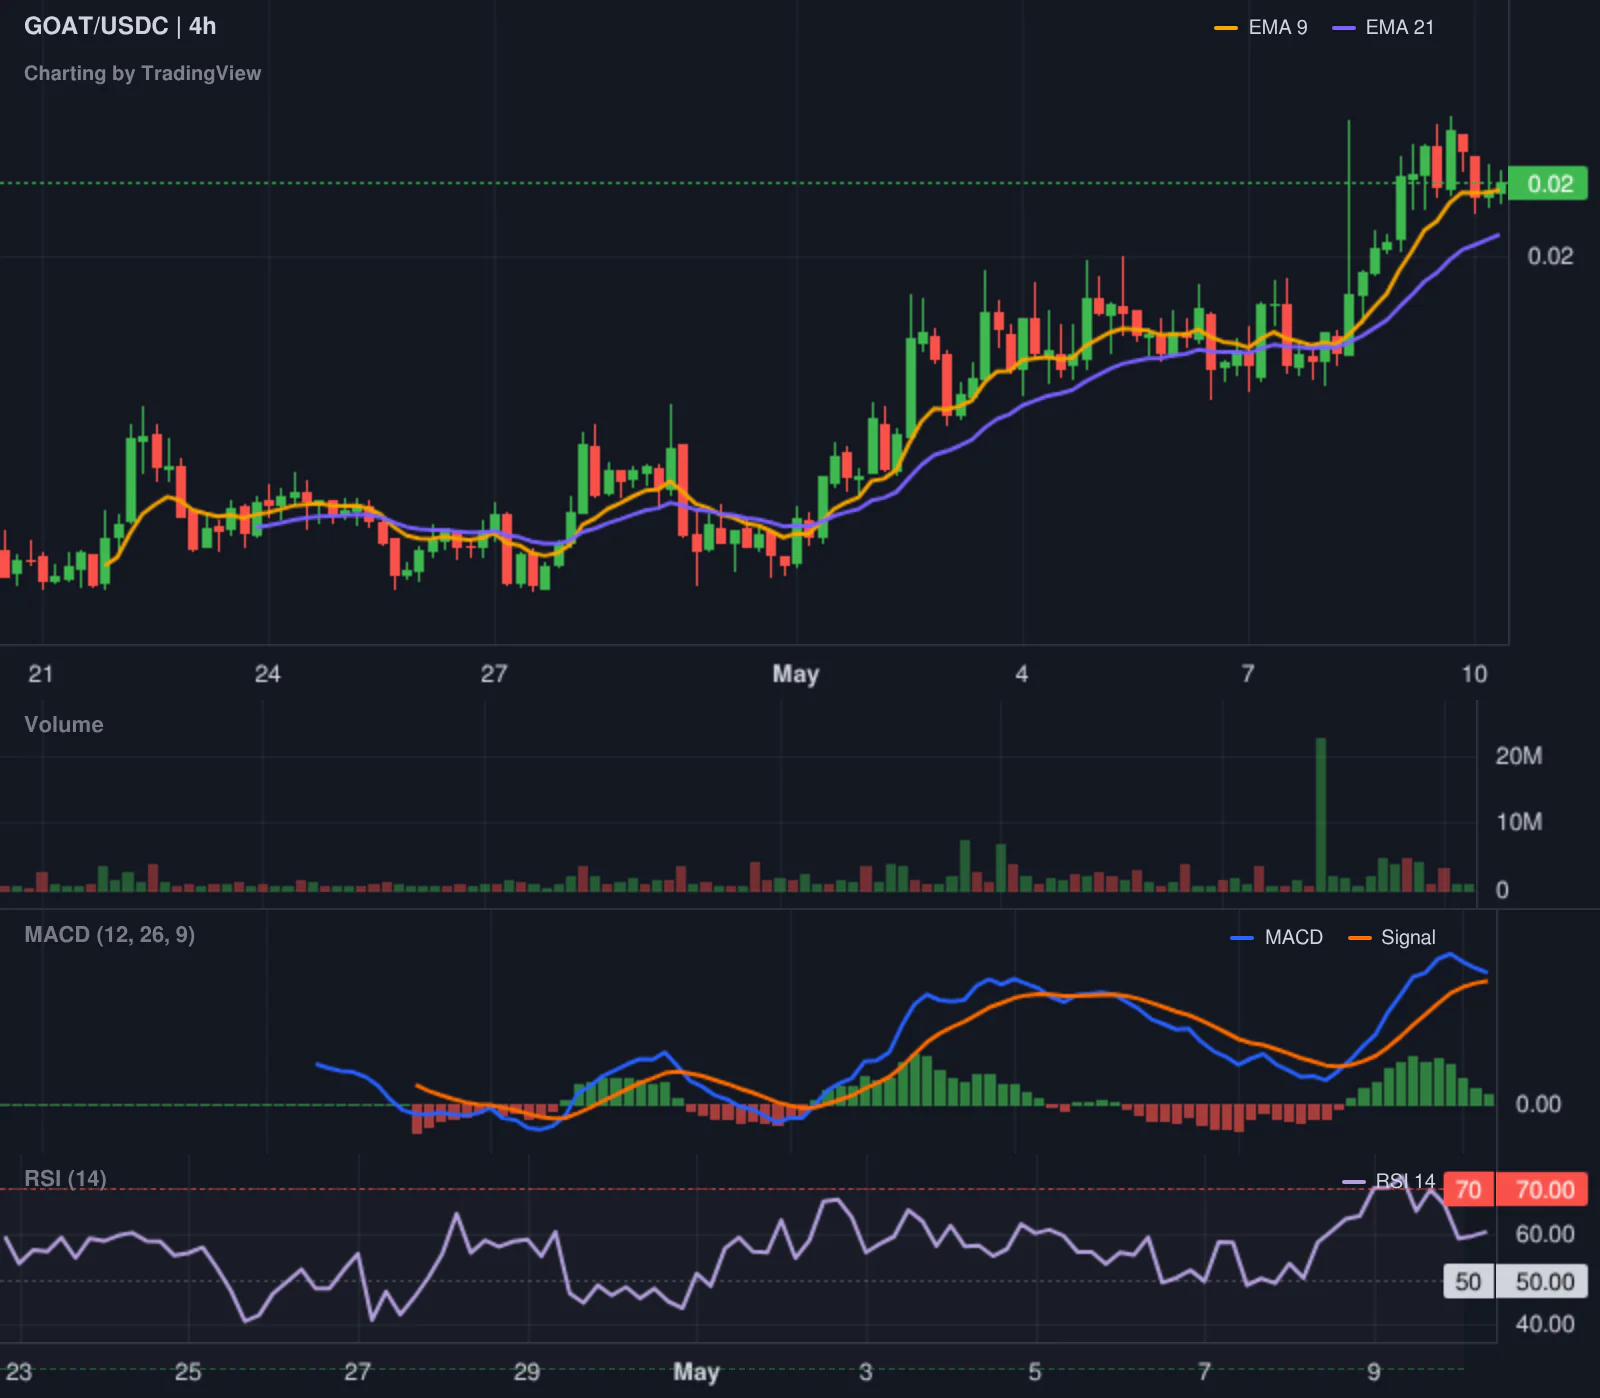Select date 3 on the RSI time axis
This screenshot has width=1600, height=1398.
coord(865,1372)
